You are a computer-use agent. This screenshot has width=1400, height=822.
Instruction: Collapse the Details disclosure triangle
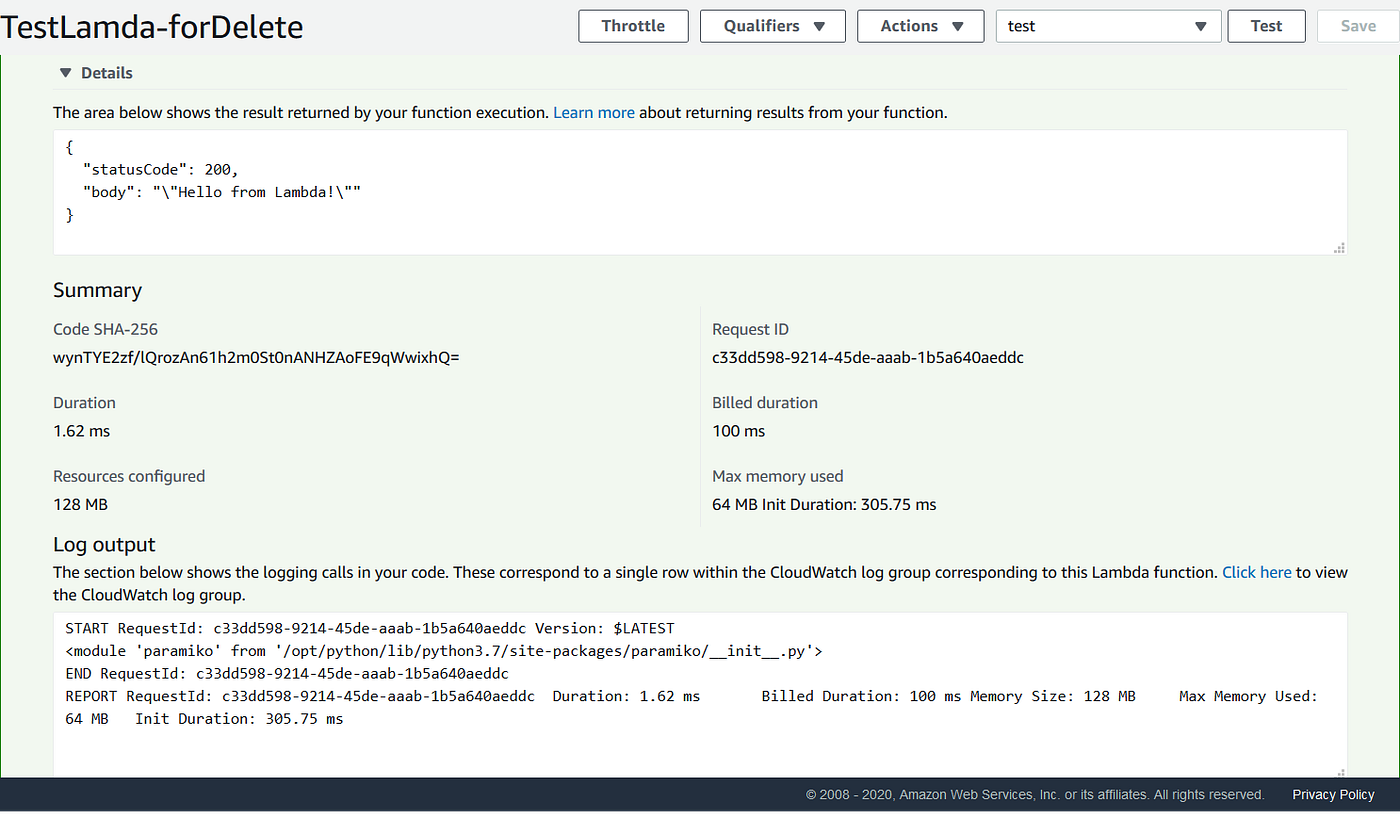pyautogui.click(x=65, y=73)
